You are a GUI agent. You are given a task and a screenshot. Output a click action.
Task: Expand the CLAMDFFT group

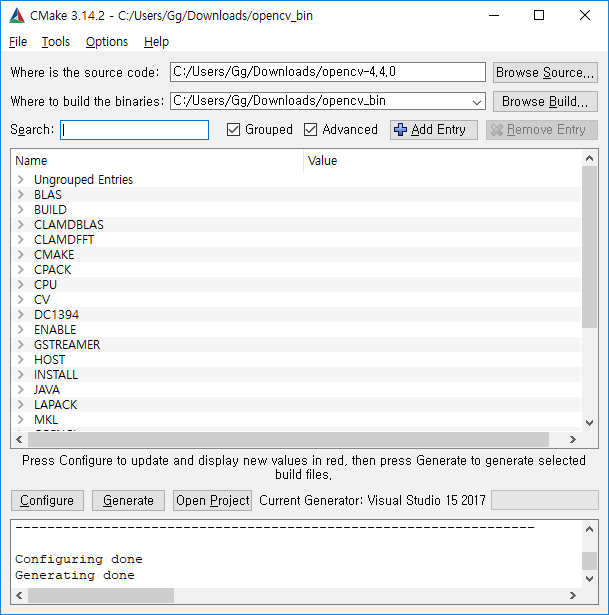[21, 240]
